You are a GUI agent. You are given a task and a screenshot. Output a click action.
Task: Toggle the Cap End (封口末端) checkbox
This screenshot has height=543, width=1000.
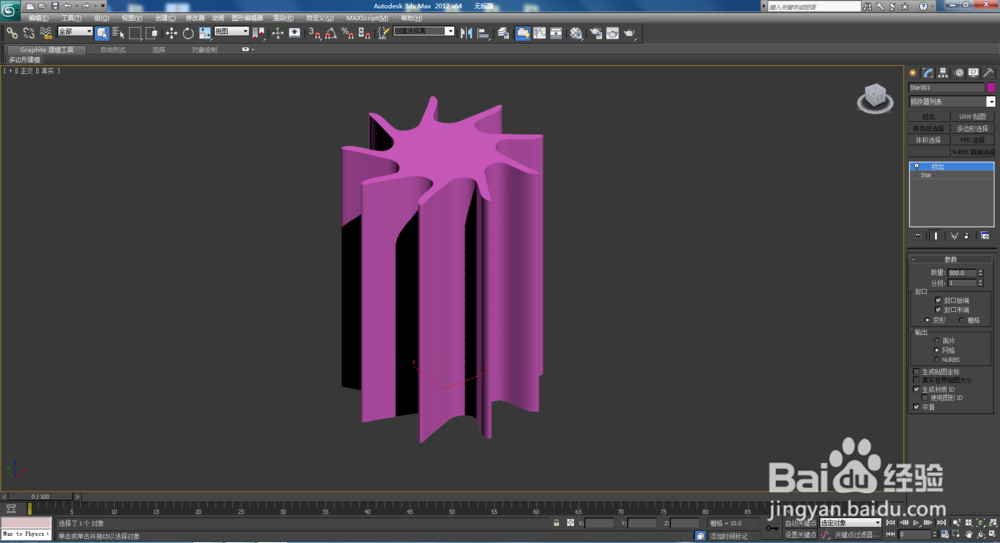938,309
